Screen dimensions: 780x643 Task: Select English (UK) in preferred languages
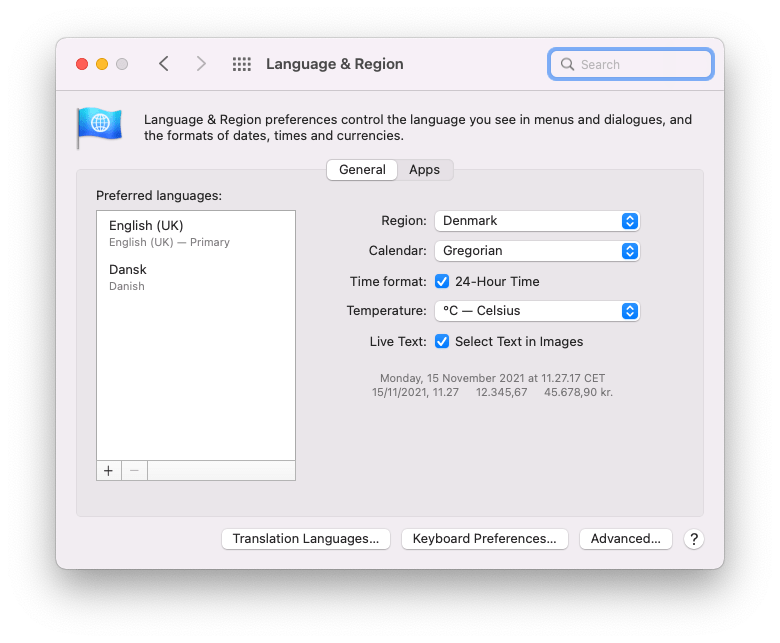tap(196, 233)
